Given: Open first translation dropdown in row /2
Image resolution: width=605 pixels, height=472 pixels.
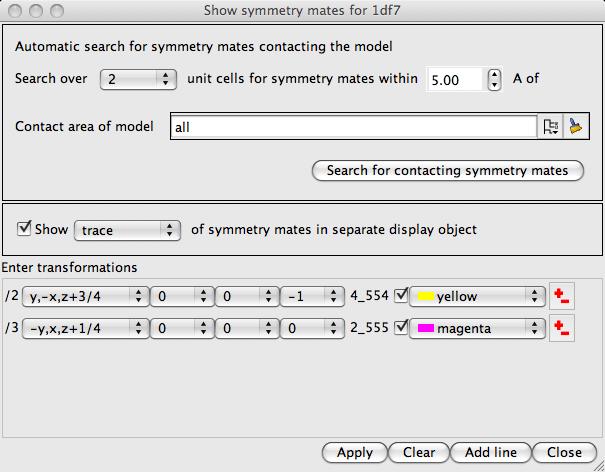Looking at the screenshot, I should click(182, 296).
